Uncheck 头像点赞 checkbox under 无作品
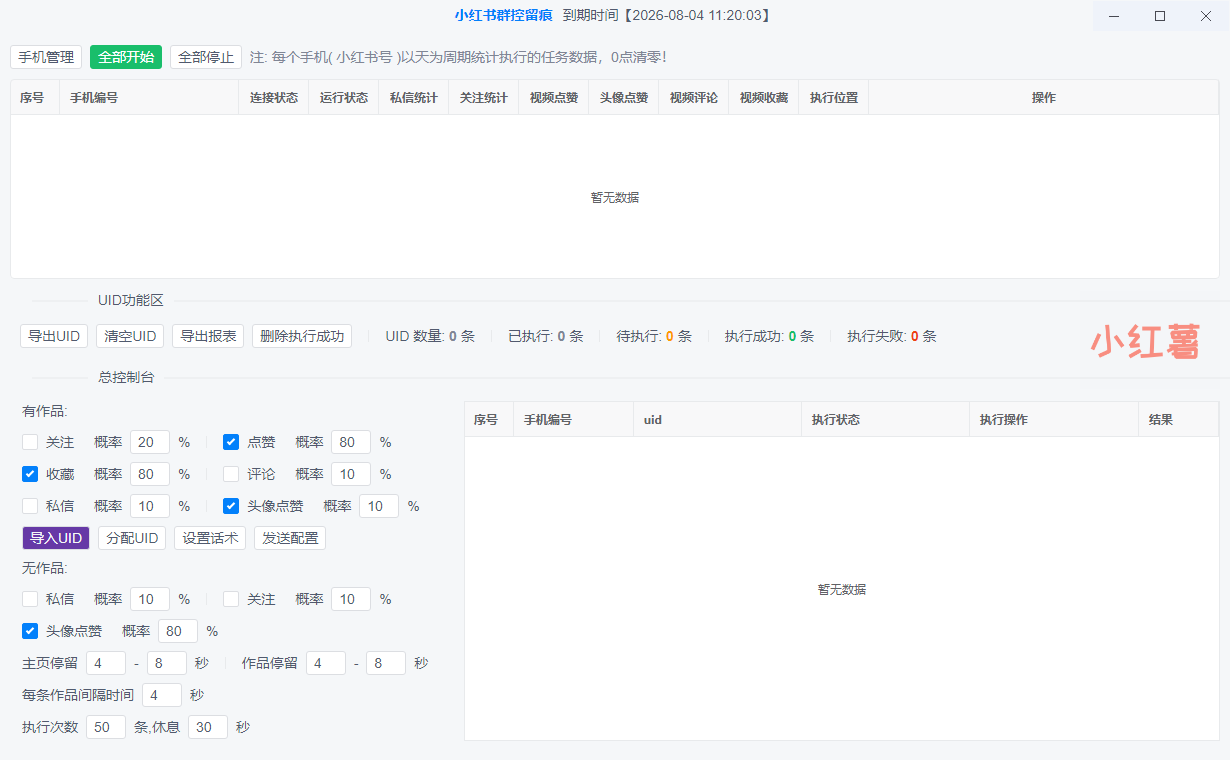1230x760 pixels. click(30, 631)
